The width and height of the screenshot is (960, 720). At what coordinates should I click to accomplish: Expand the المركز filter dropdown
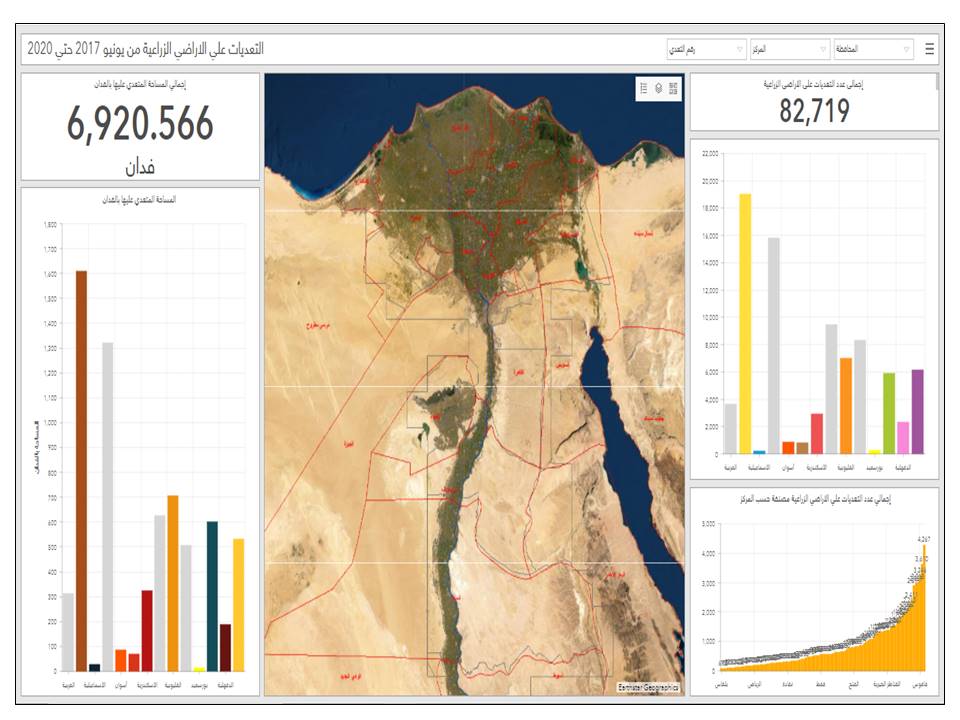coord(789,49)
